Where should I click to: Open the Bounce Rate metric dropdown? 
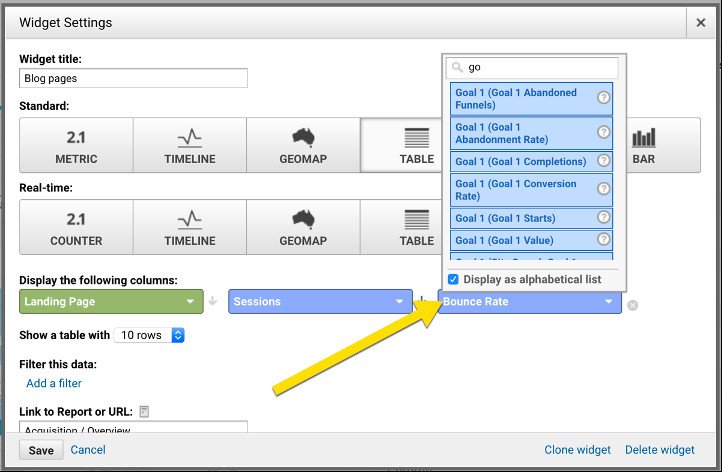[x=529, y=302]
